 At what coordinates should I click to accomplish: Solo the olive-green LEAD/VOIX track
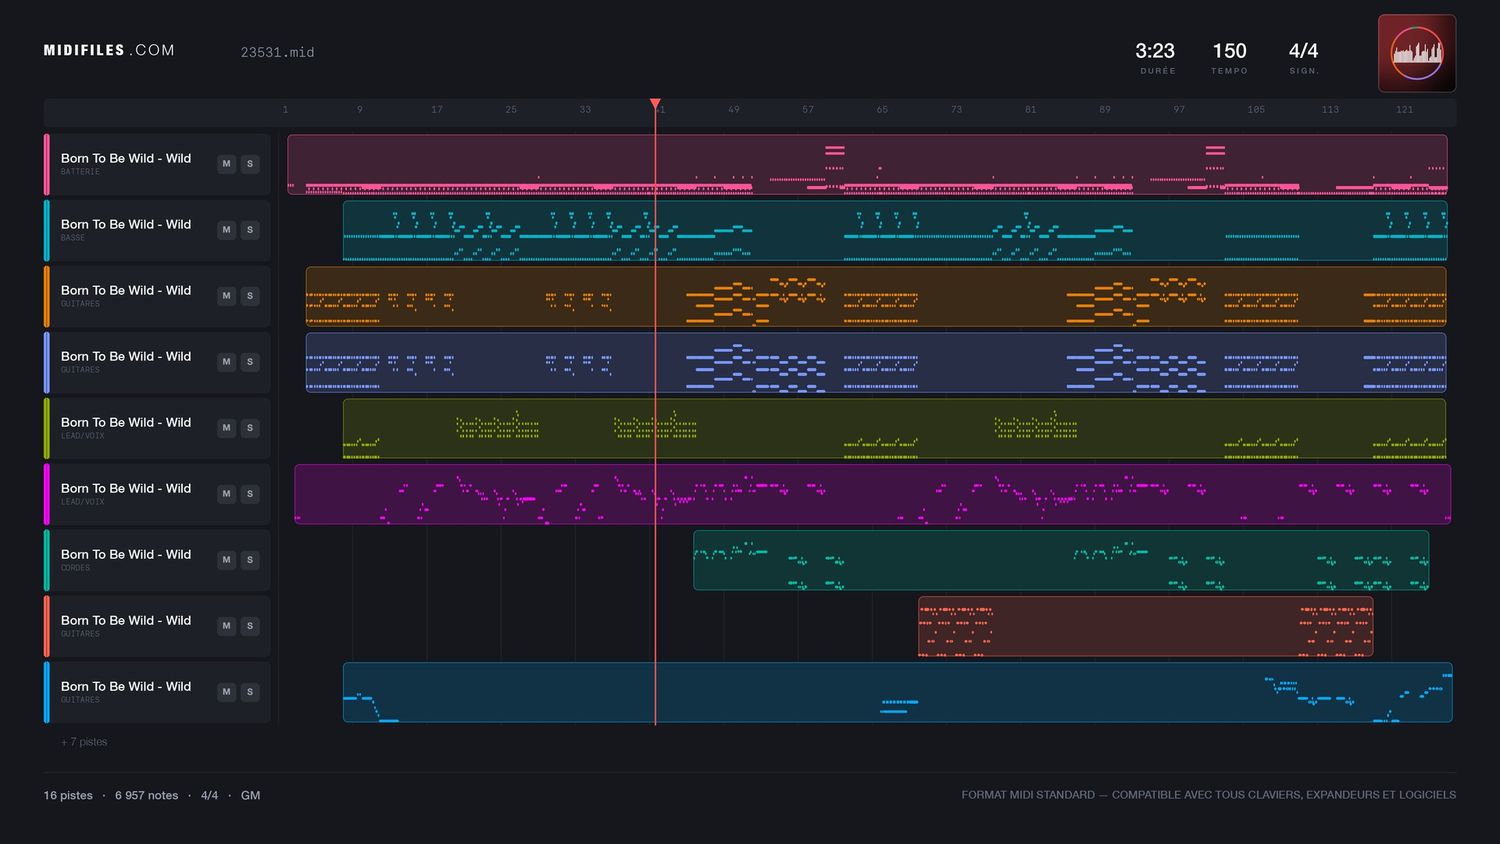tap(250, 428)
